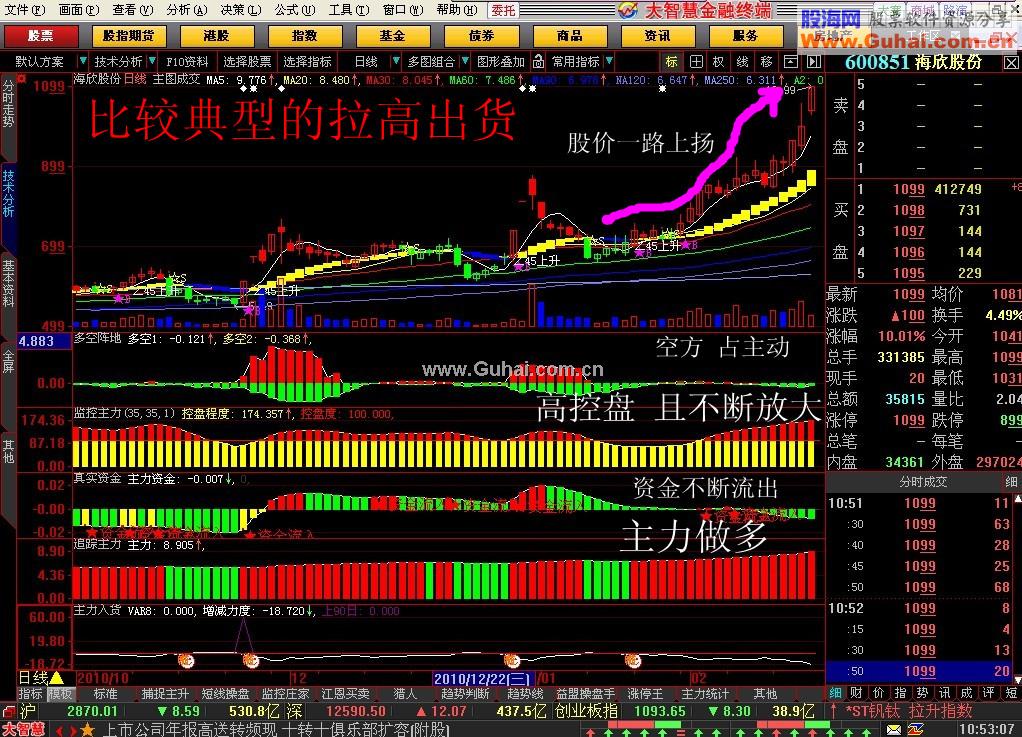1022x737 pixels.
Task: Open the 指 index tab
Action: pos(900,693)
